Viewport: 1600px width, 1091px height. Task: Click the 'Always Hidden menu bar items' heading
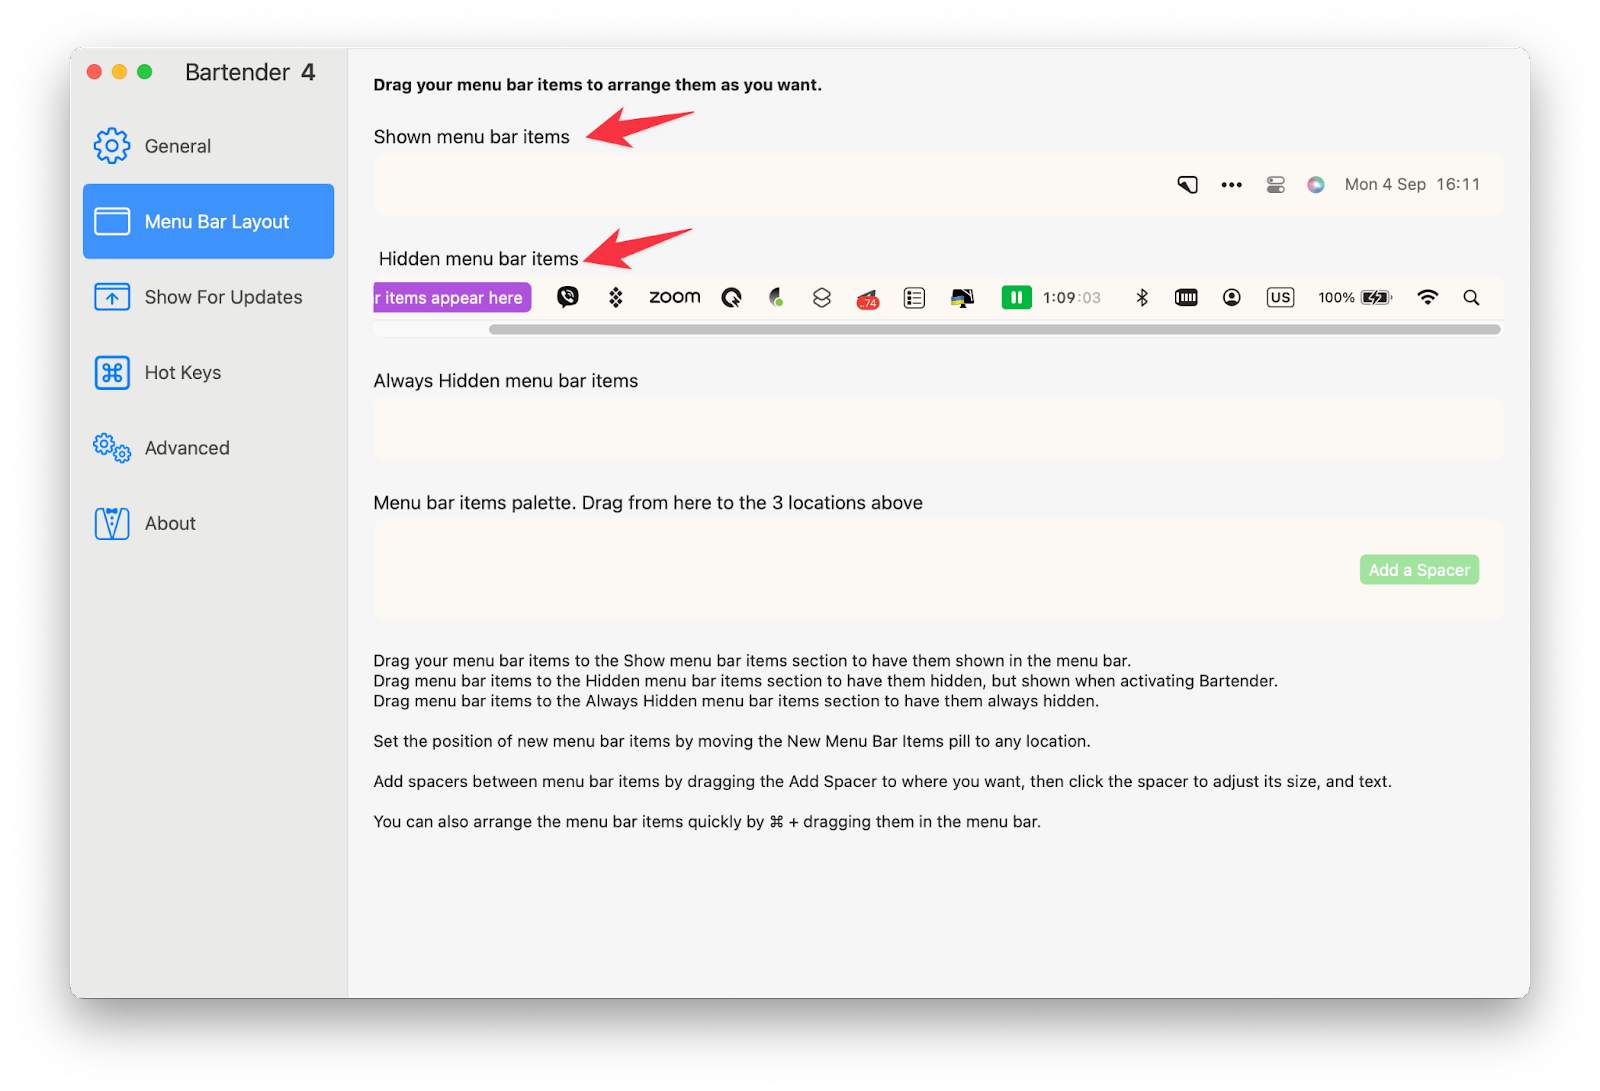(505, 381)
